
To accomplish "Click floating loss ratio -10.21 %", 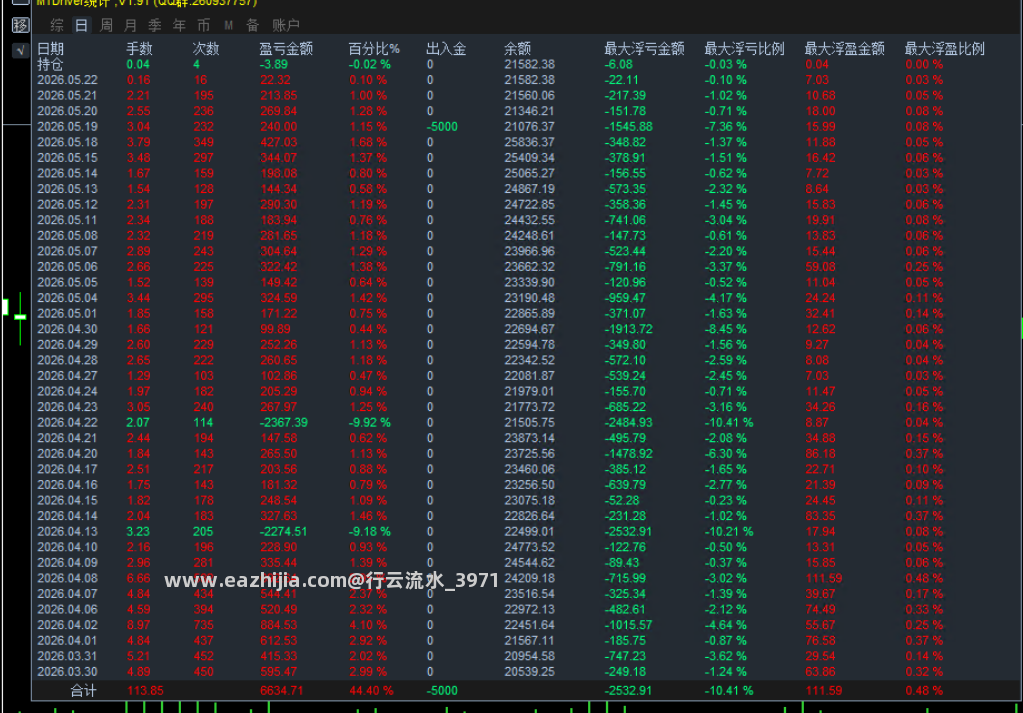I will (x=729, y=532).
